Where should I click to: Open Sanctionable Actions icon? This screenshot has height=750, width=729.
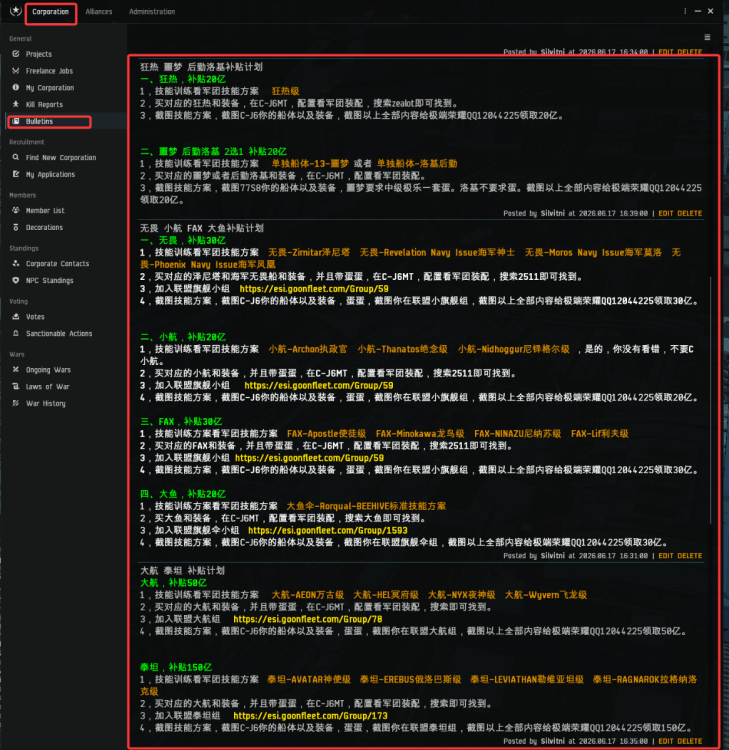coord(16,333)
